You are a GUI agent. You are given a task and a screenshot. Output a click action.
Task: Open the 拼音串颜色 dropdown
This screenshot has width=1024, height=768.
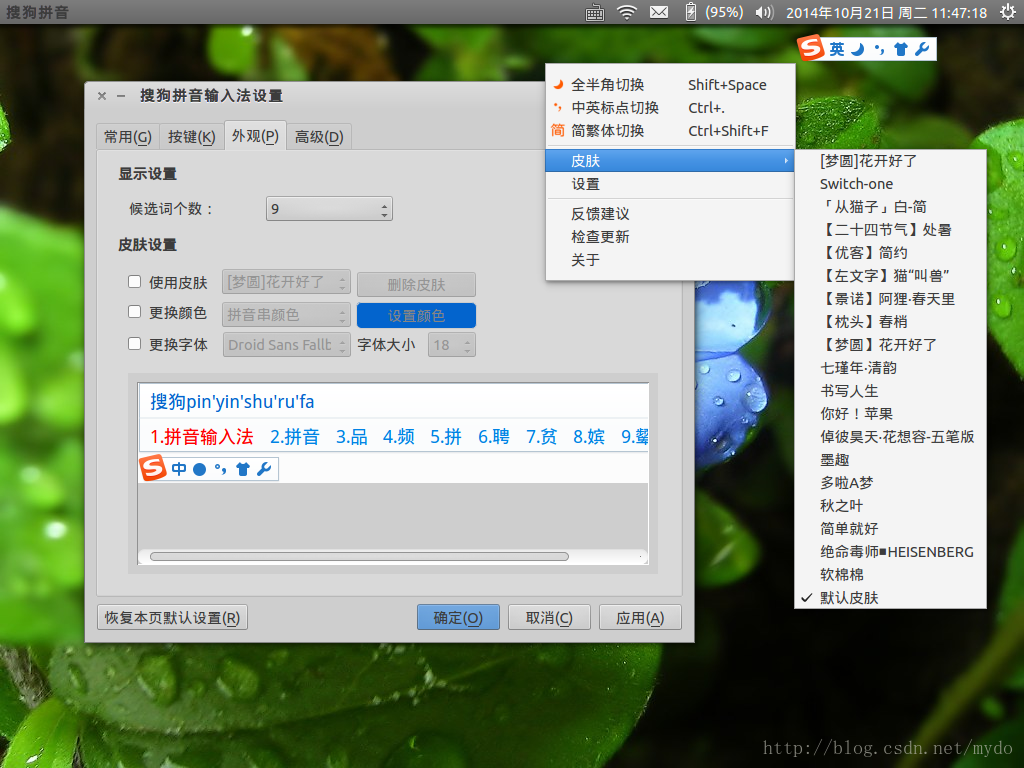point(286,315)
